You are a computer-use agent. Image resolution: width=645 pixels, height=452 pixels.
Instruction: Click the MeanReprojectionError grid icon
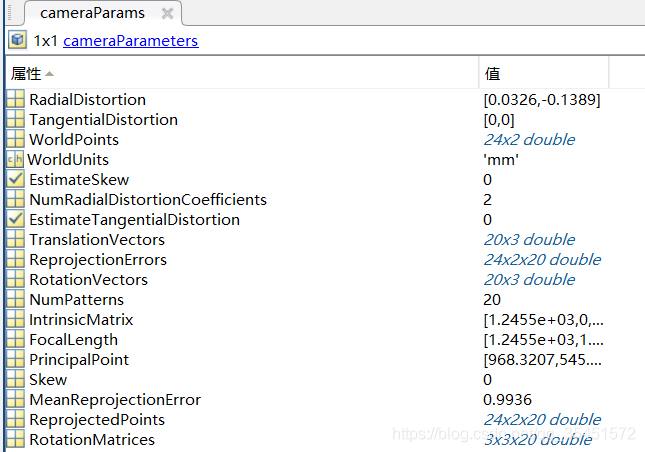coord(15,400)
